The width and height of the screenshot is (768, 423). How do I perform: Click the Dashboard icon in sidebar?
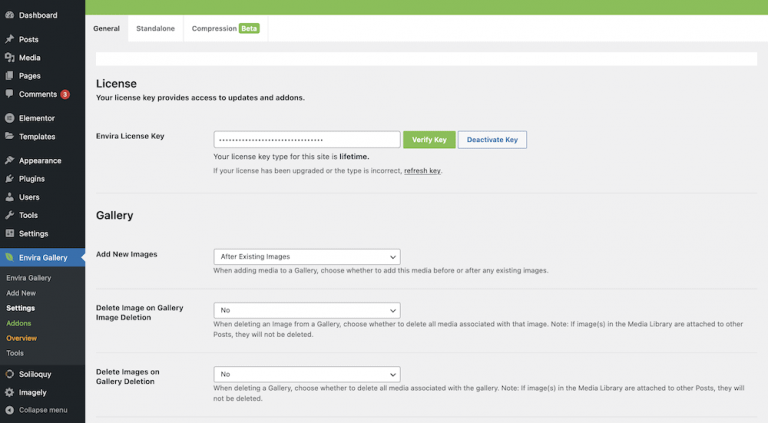pos(9,15)
